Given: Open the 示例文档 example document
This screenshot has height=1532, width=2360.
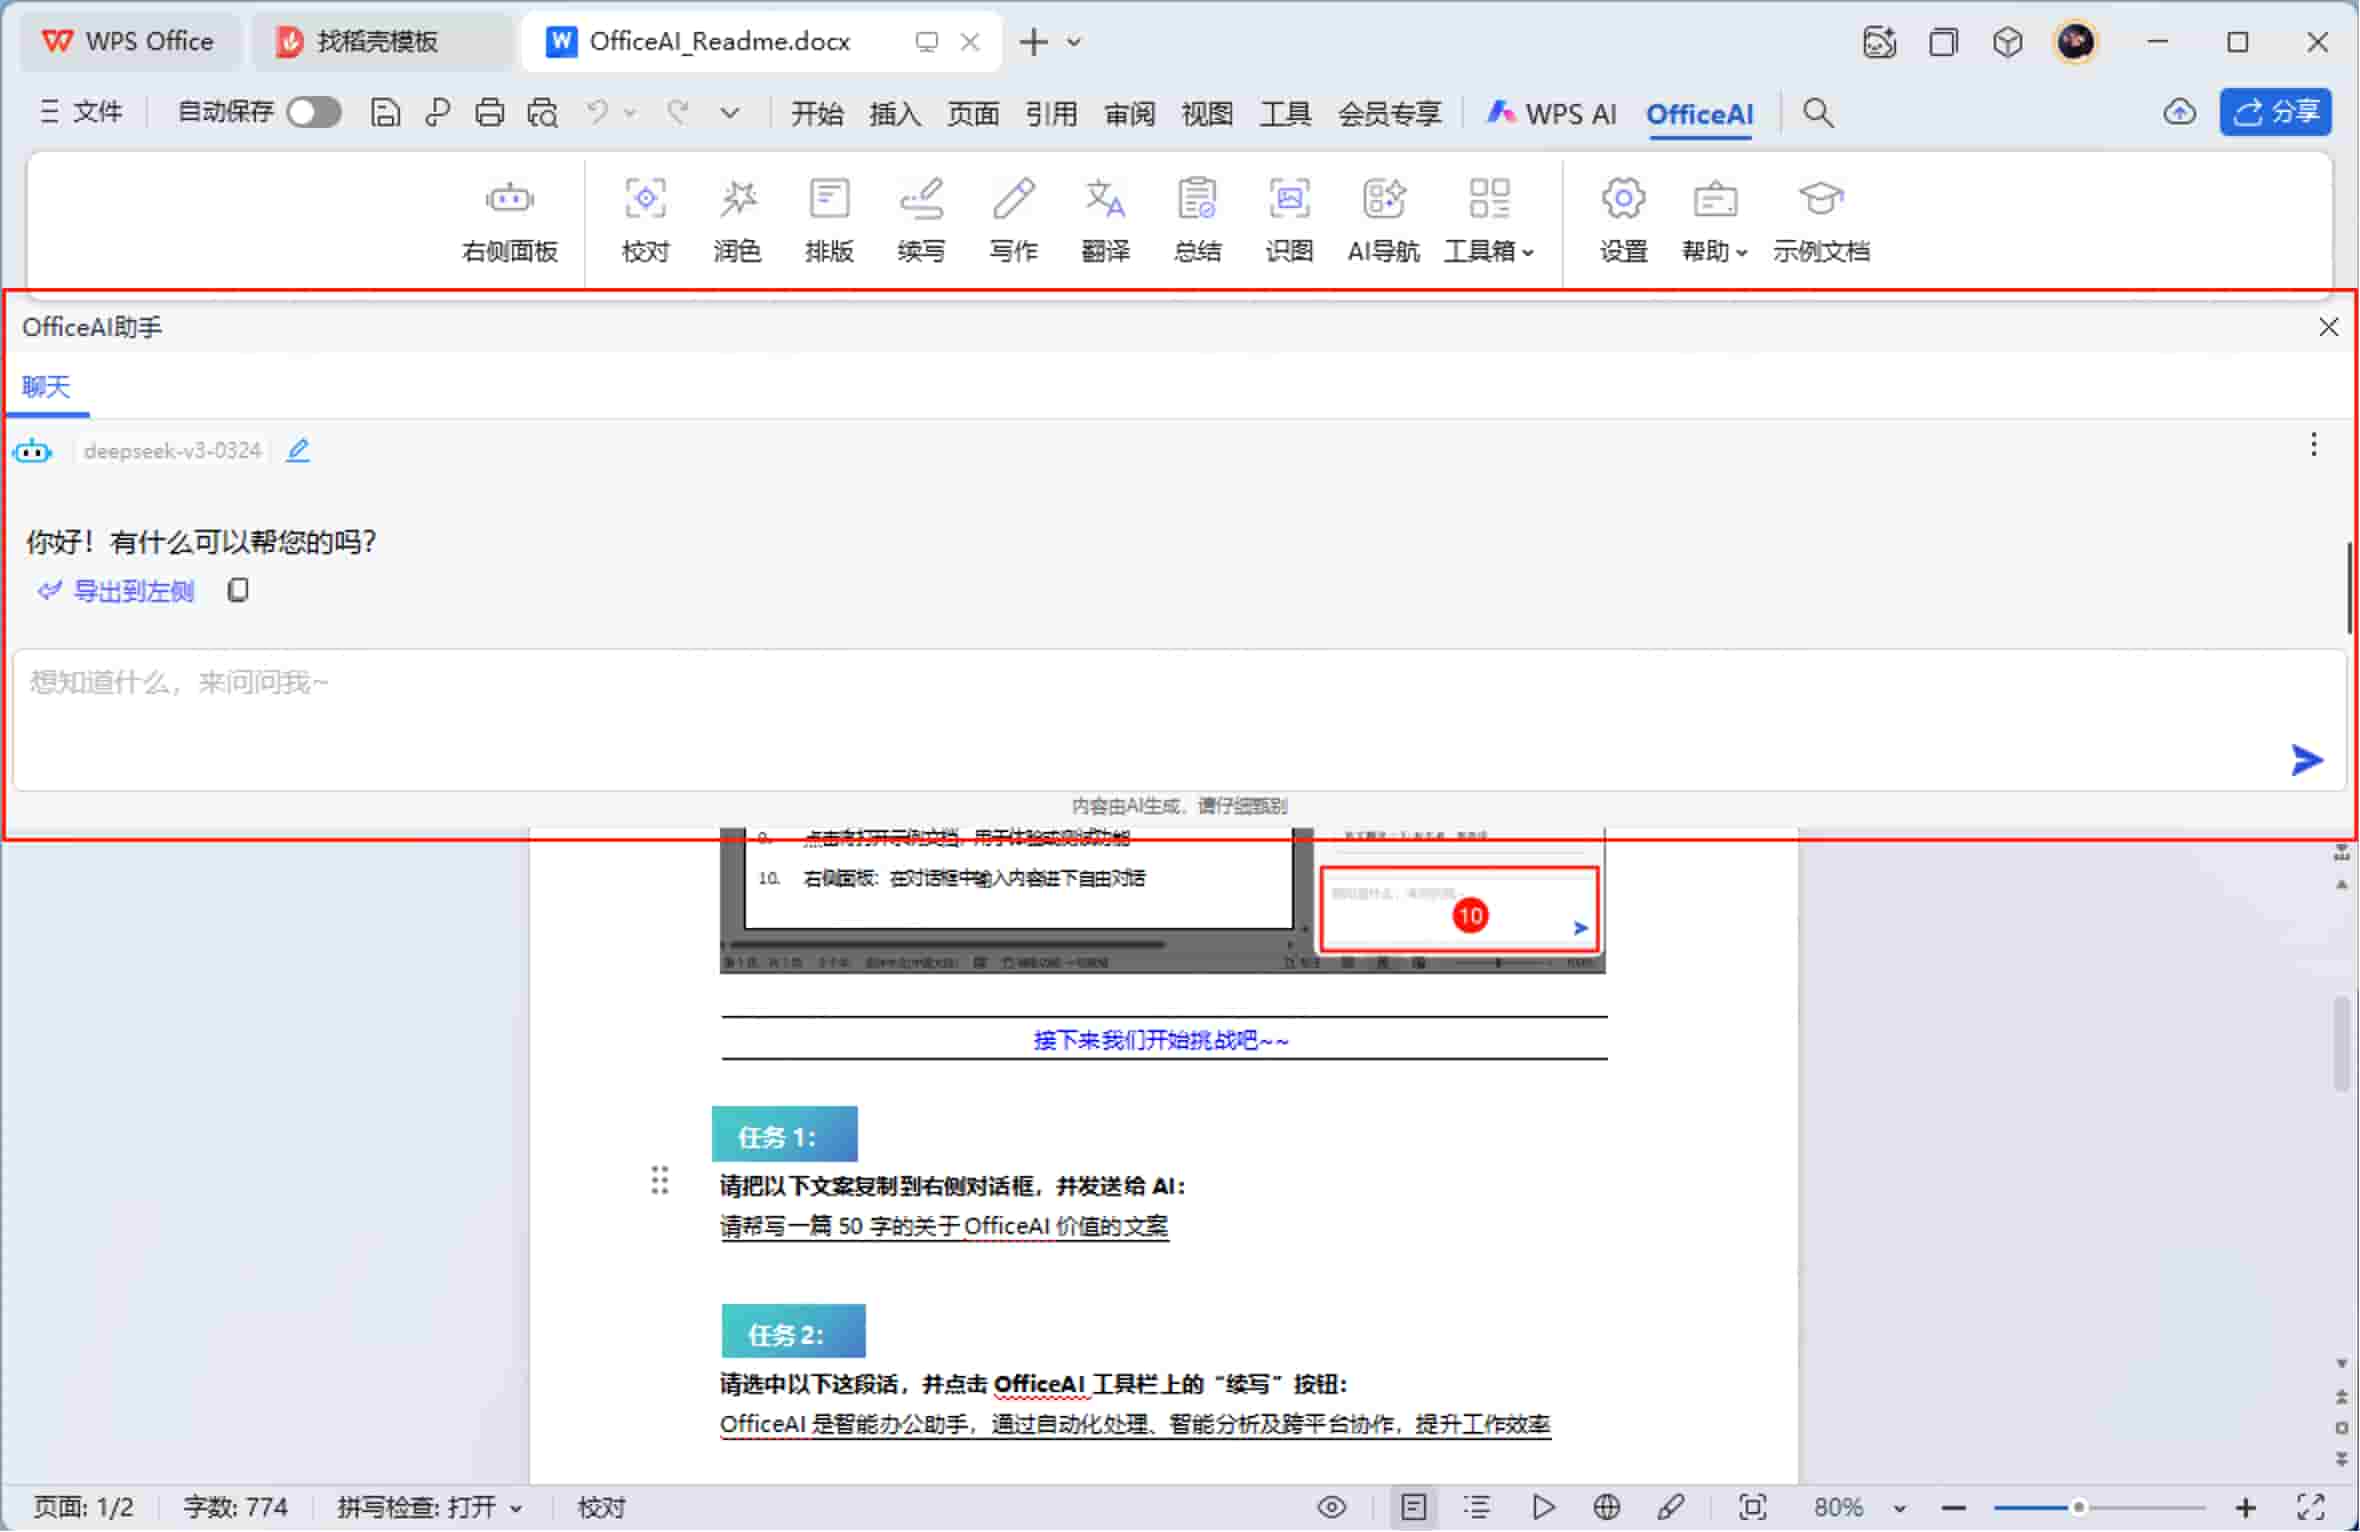Looking at the screenshot, I should coord(1821,218).
